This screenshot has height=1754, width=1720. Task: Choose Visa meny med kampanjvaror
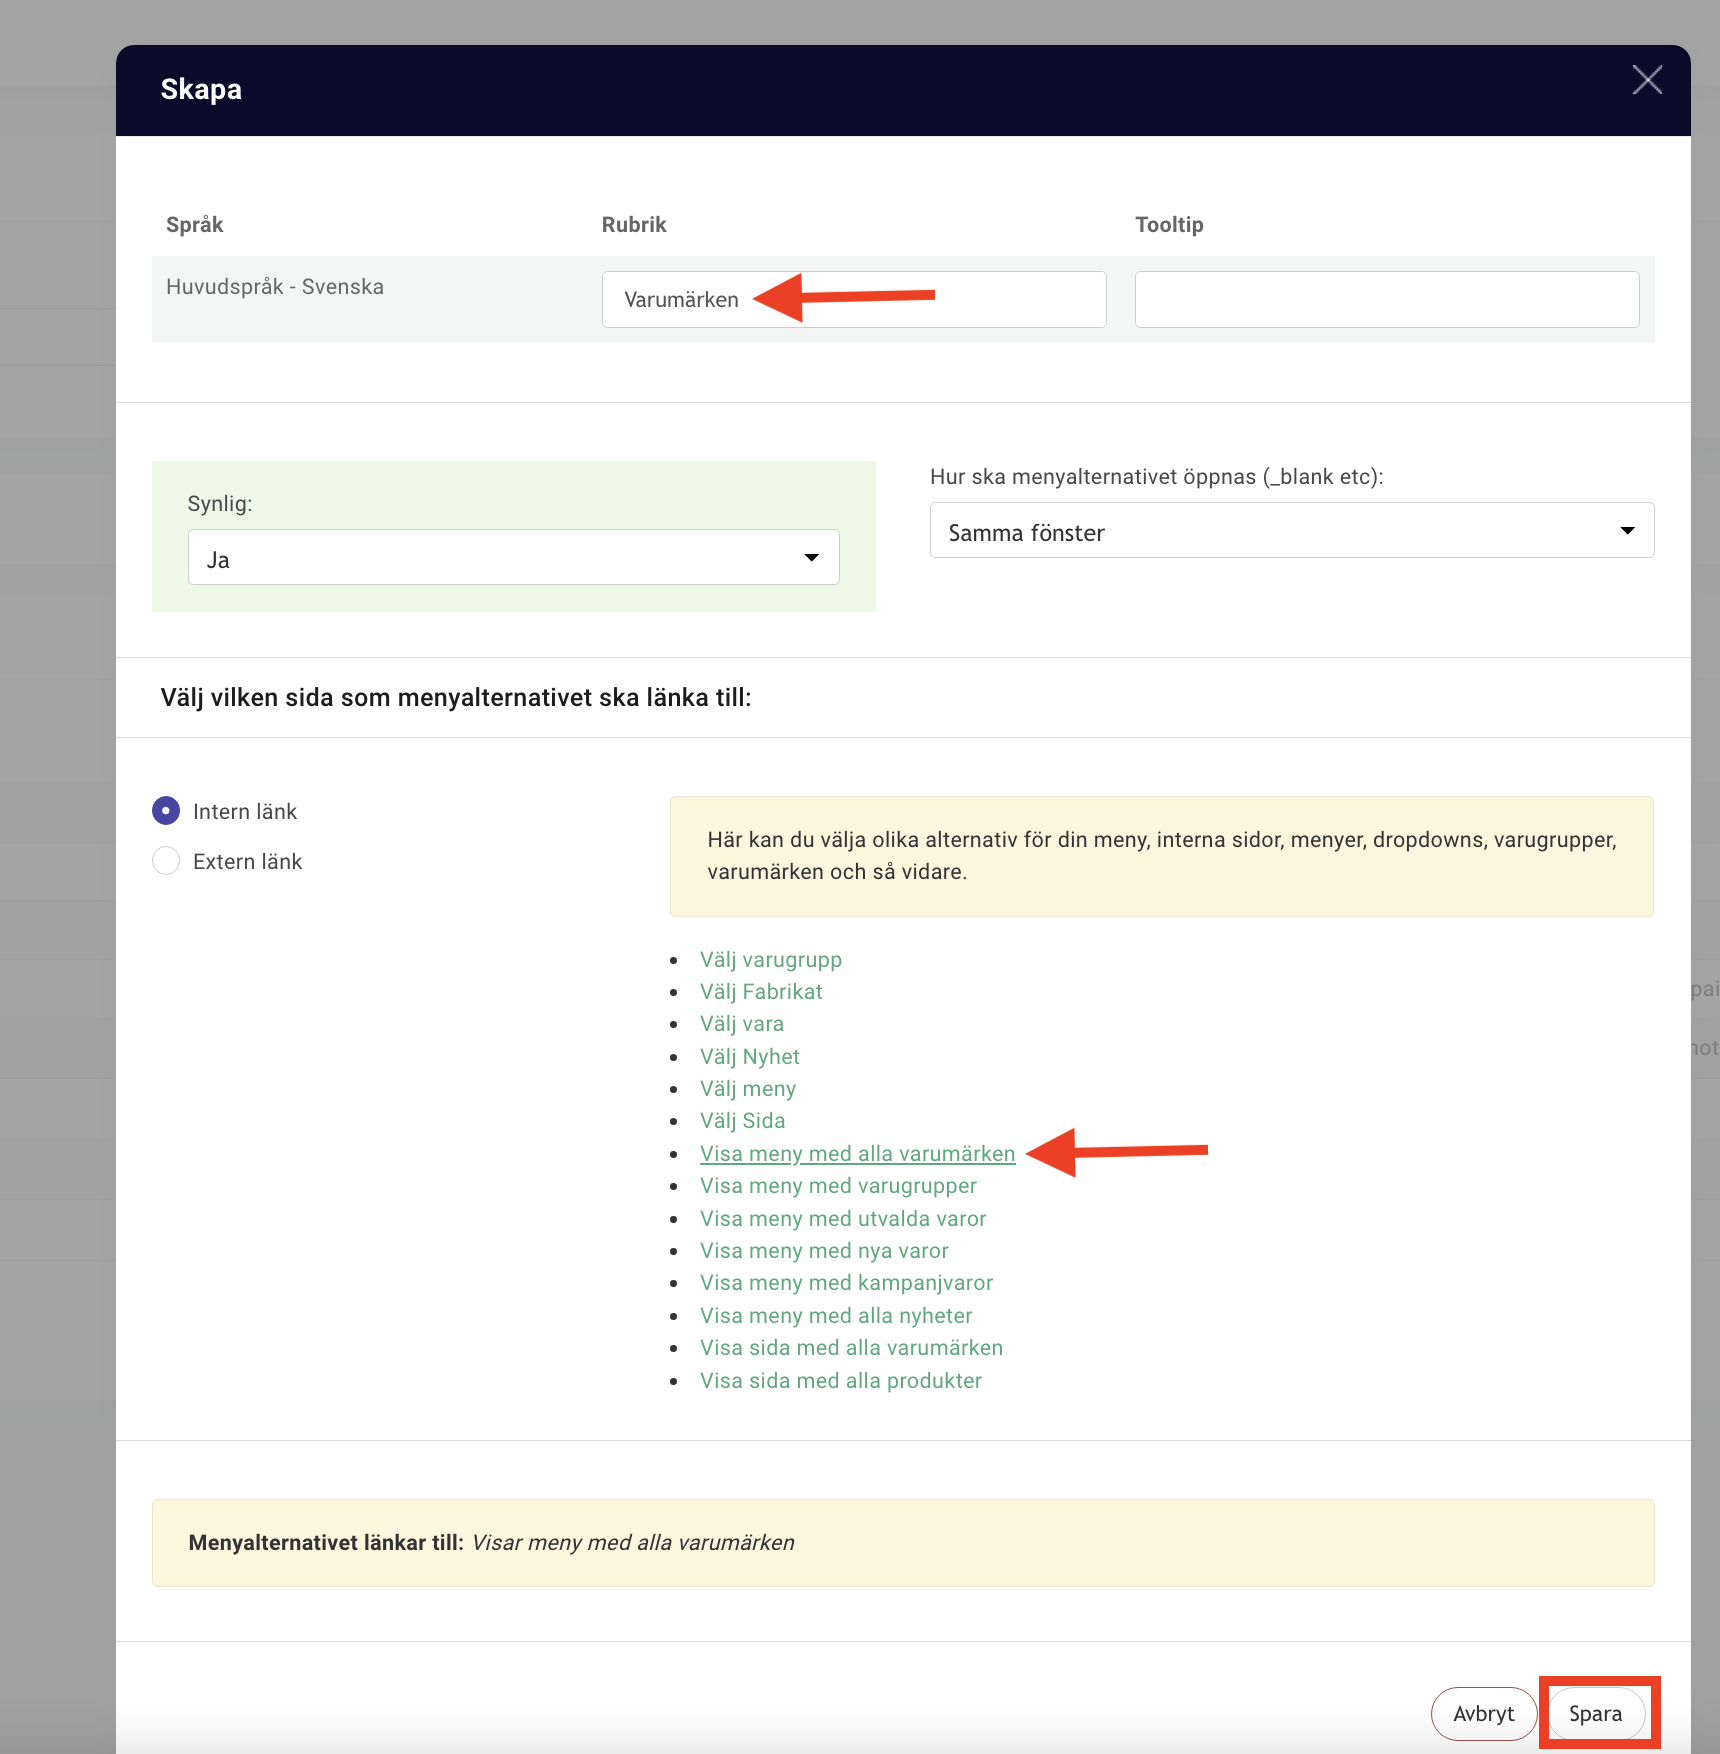[x=847, y=1283]
